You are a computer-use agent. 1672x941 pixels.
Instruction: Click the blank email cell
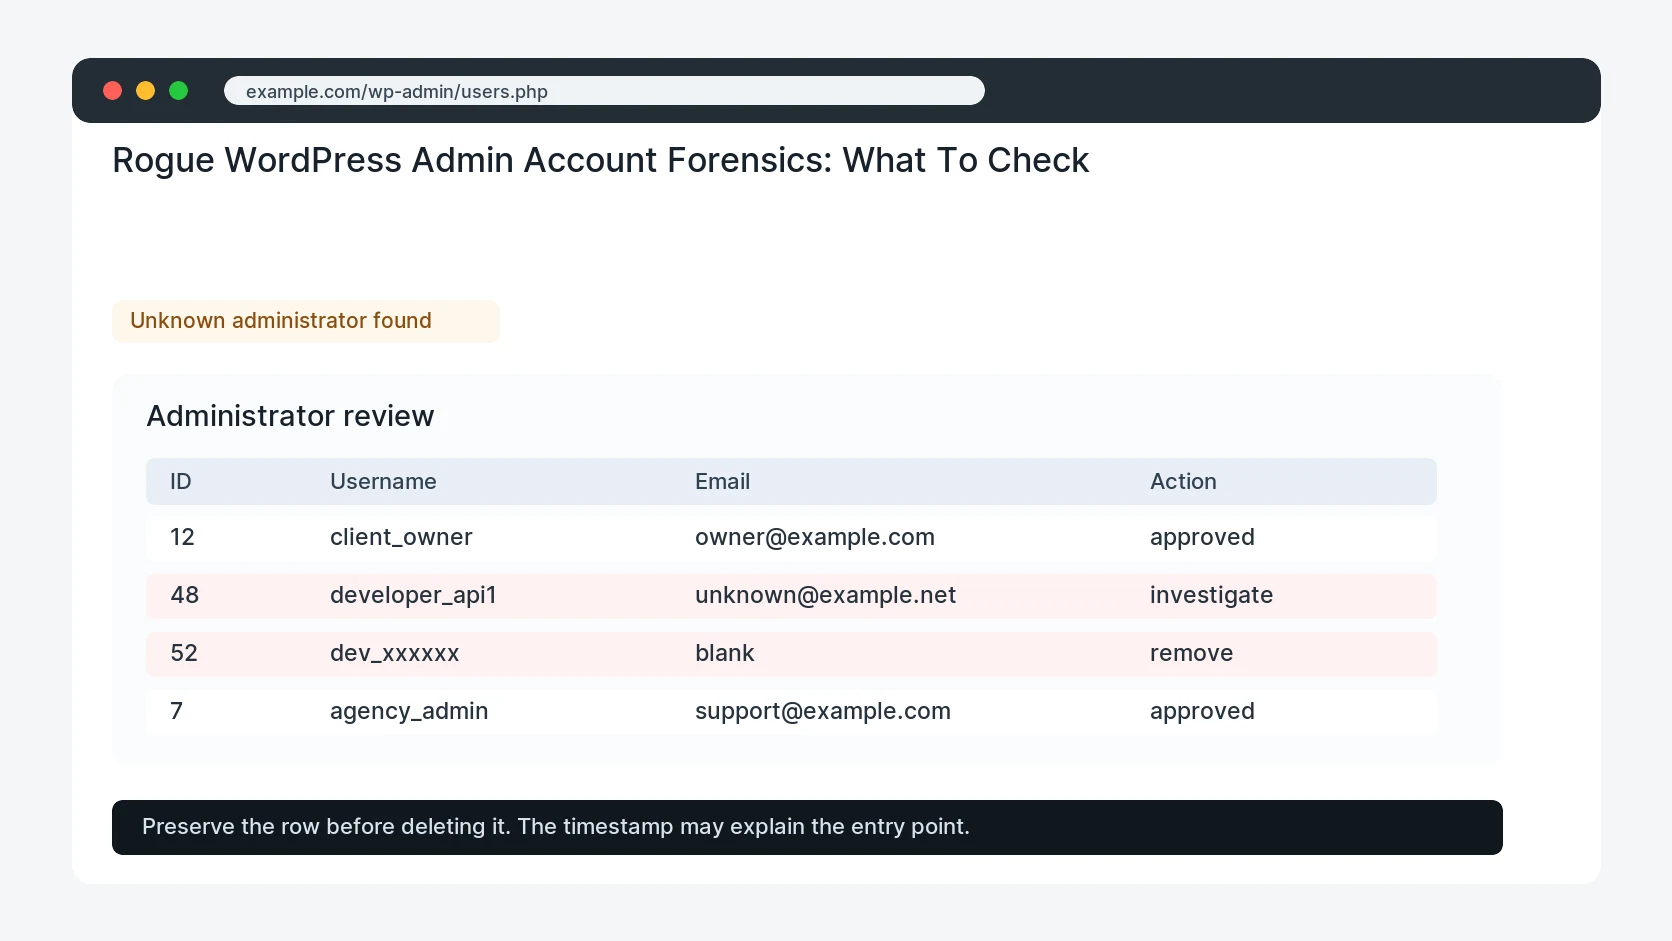click(x=724, y=653)
